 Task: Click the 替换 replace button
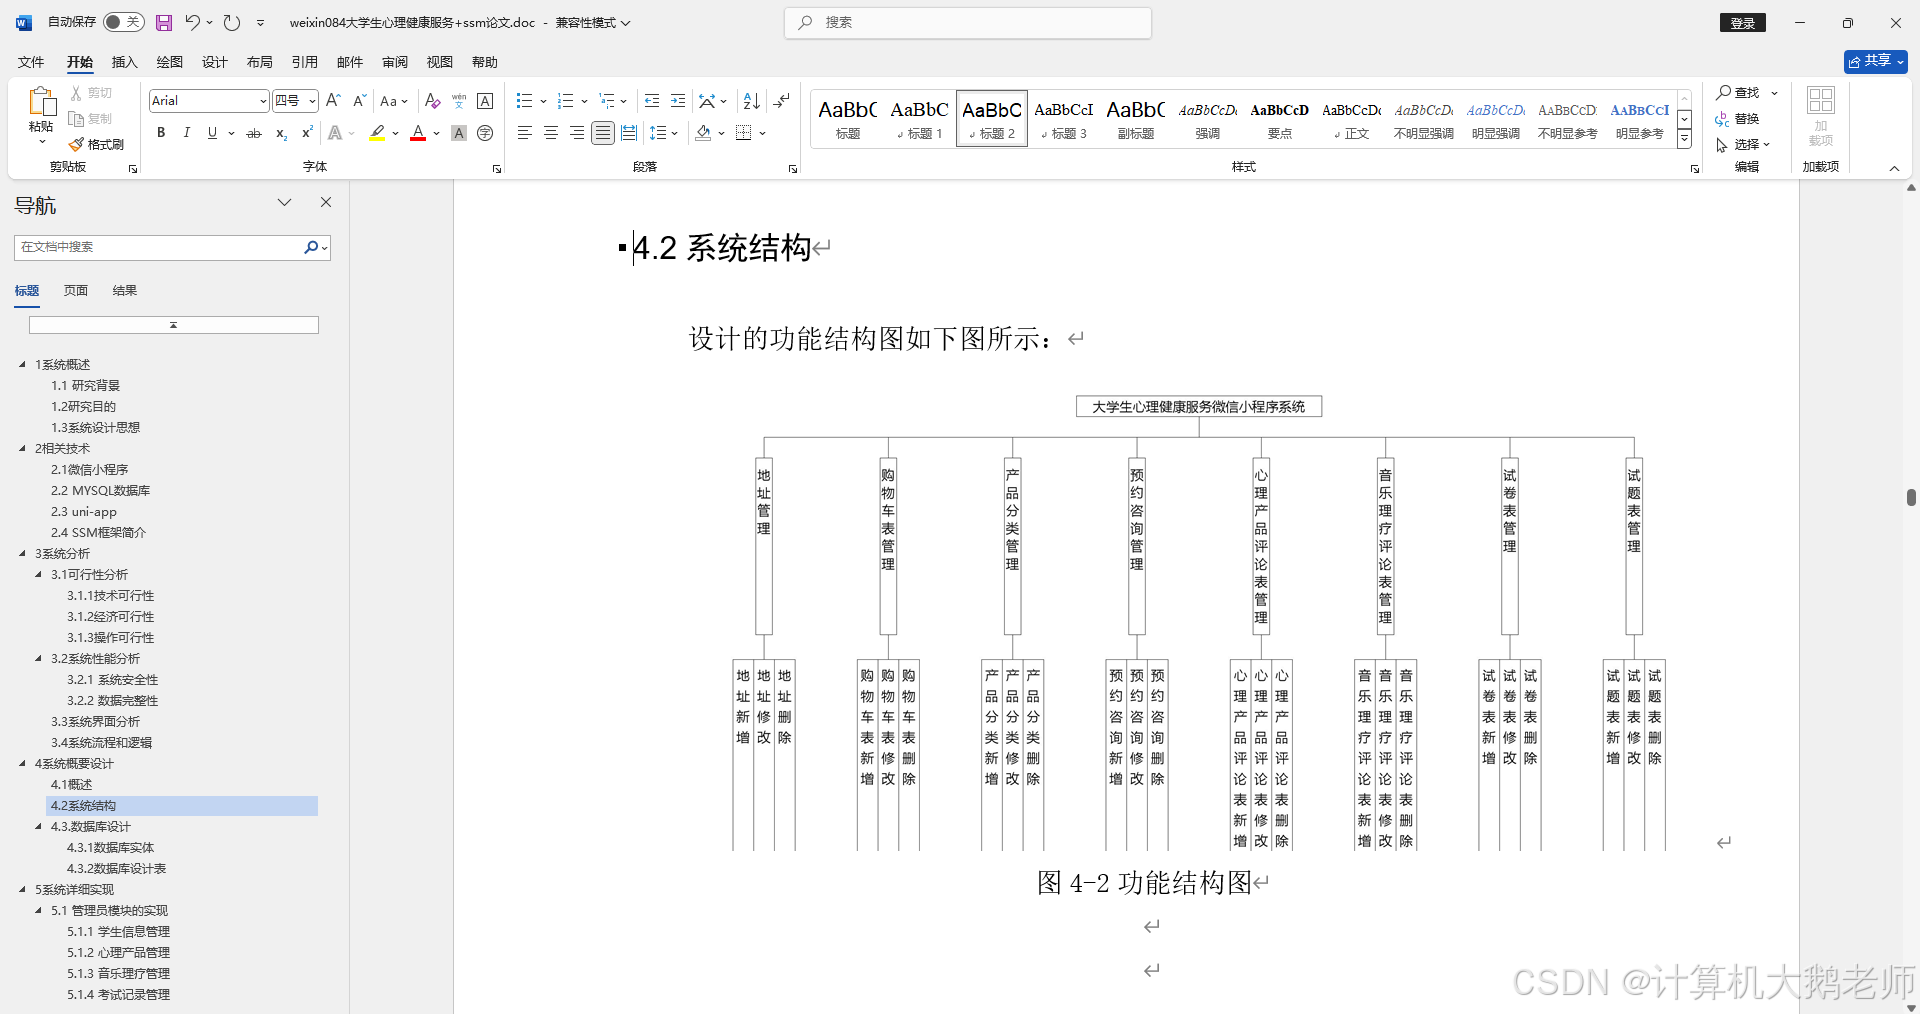click(x=1738, y=119)
